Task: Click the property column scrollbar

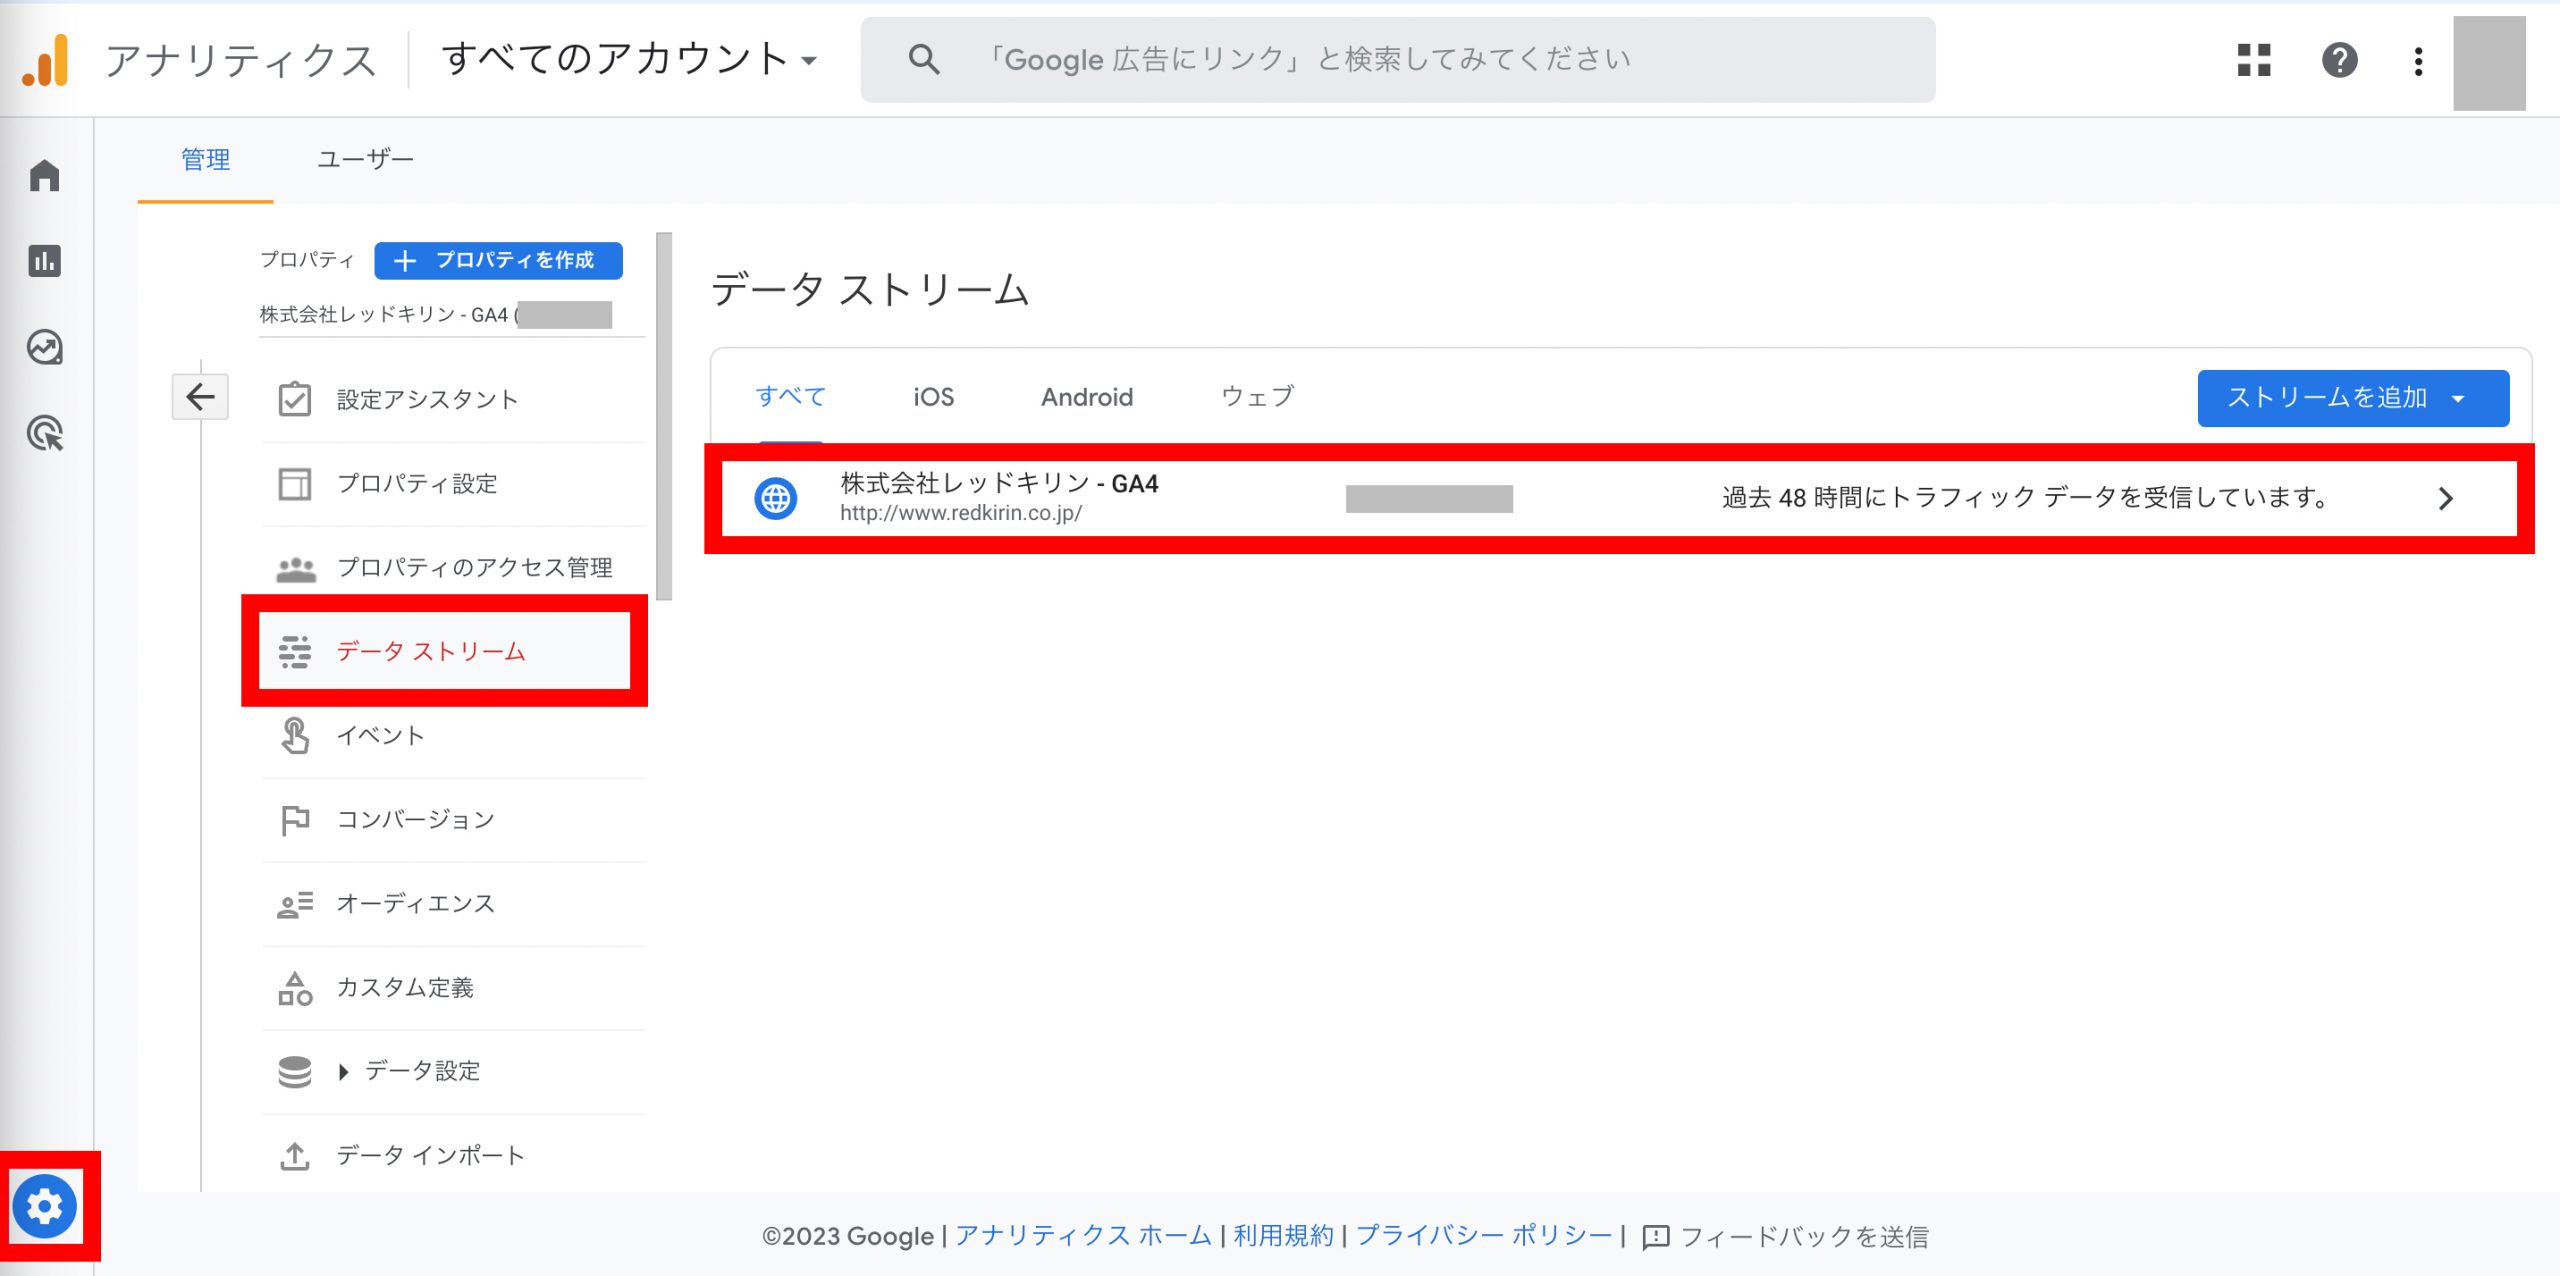Action: pos(664,416)
